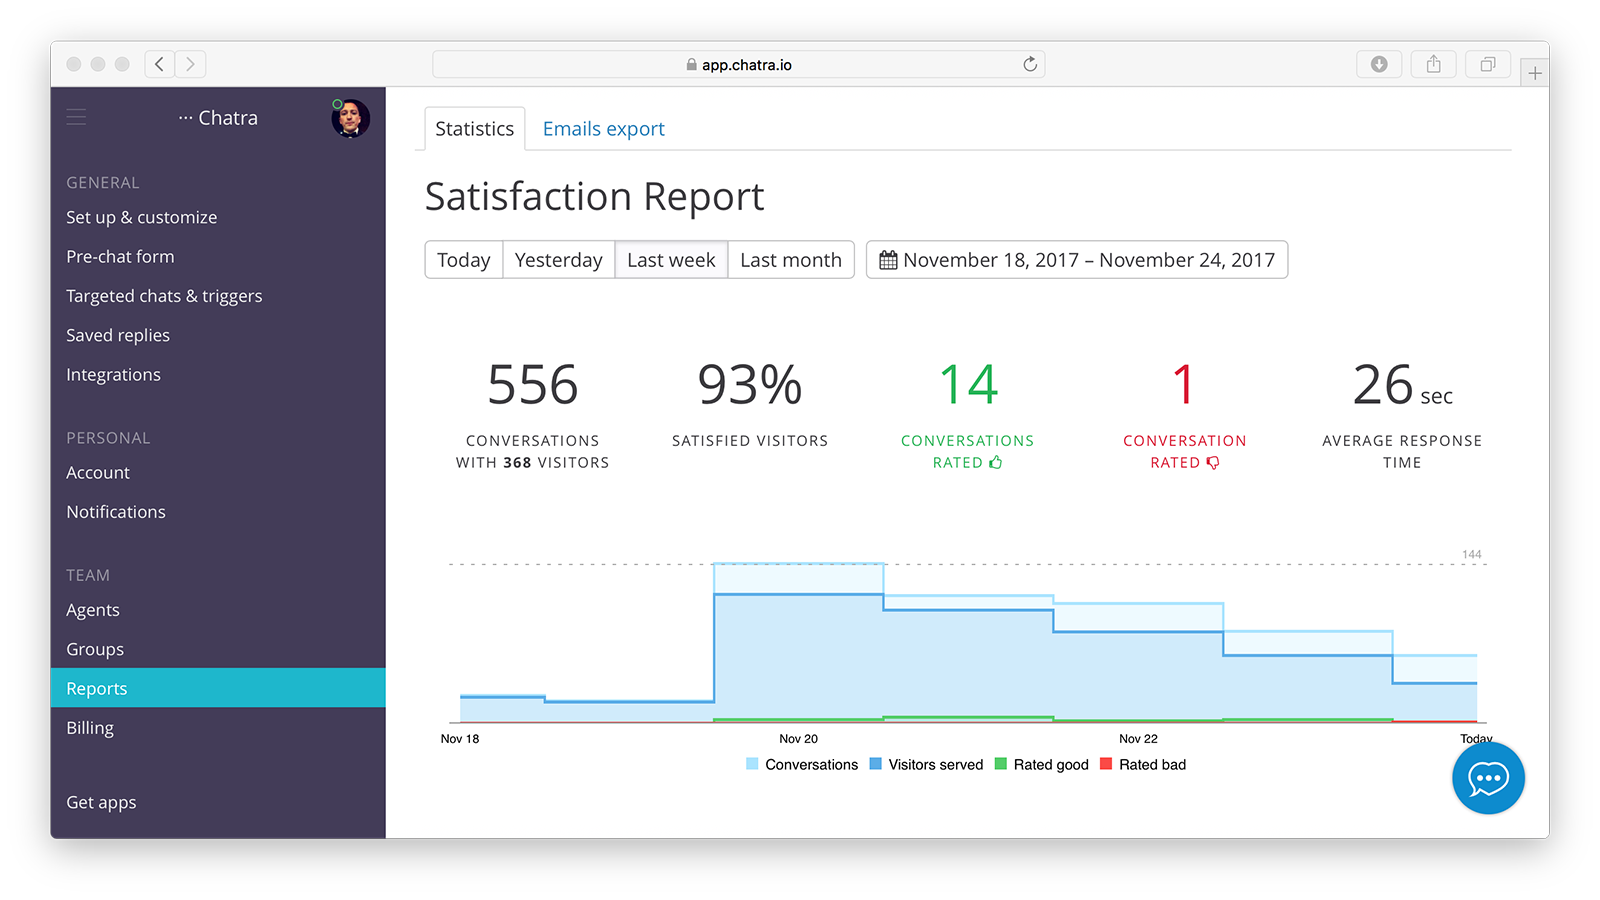
Task: Open the floating chat widget bubble
Action: tap(1488, 778)
